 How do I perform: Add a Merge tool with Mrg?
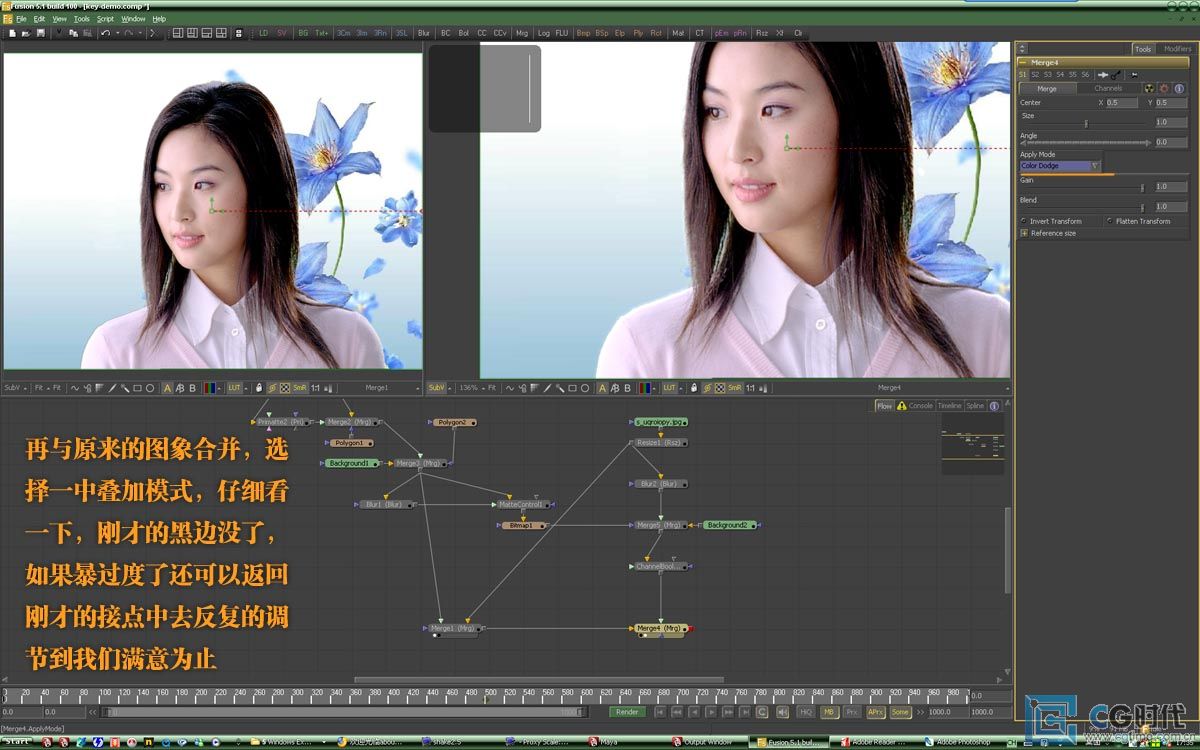(x=522, y=33)
